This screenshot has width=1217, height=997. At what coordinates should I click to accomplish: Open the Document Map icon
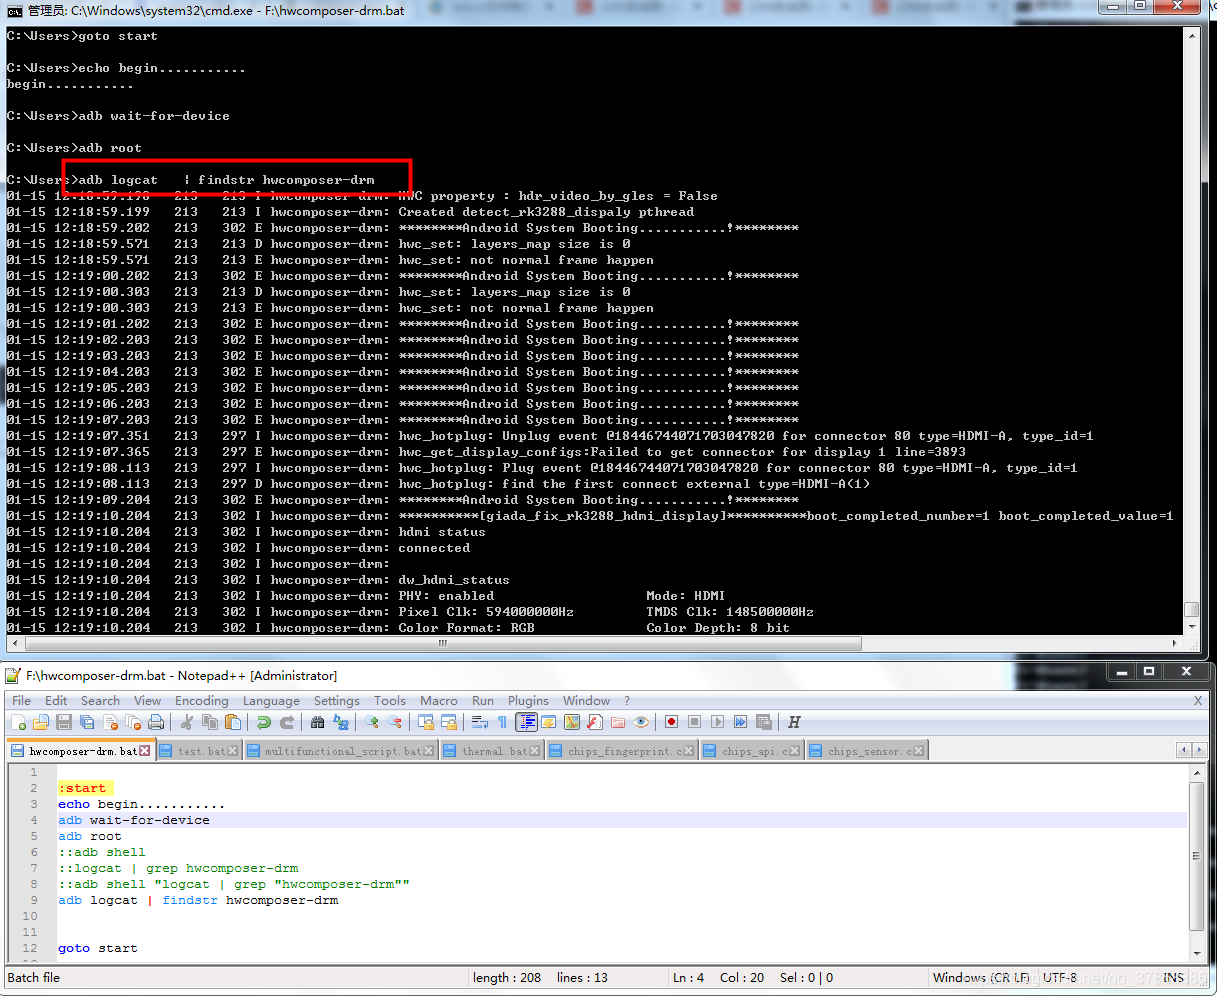[572, 722]
